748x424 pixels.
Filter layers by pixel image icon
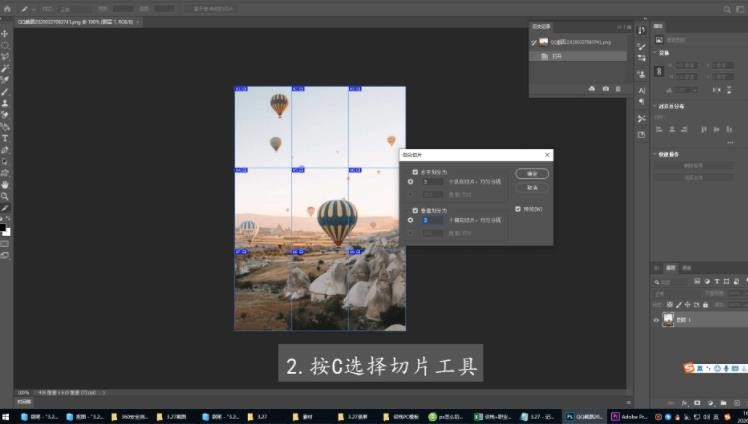(697, 282)
